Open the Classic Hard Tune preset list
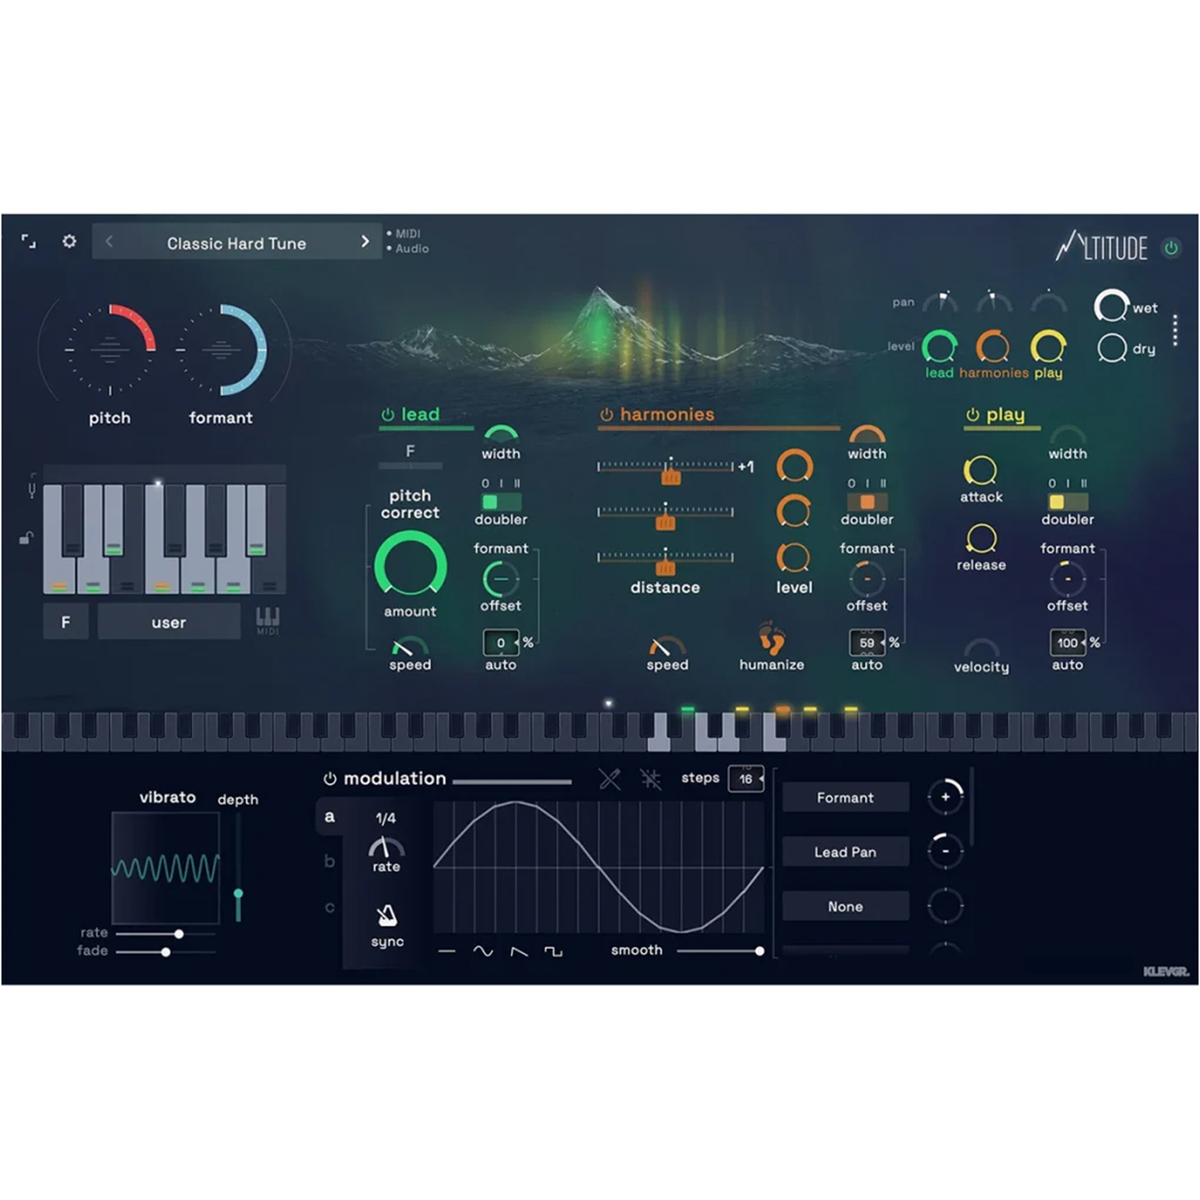Viewport: 1200px width, 1200px height. click(237, 243)
